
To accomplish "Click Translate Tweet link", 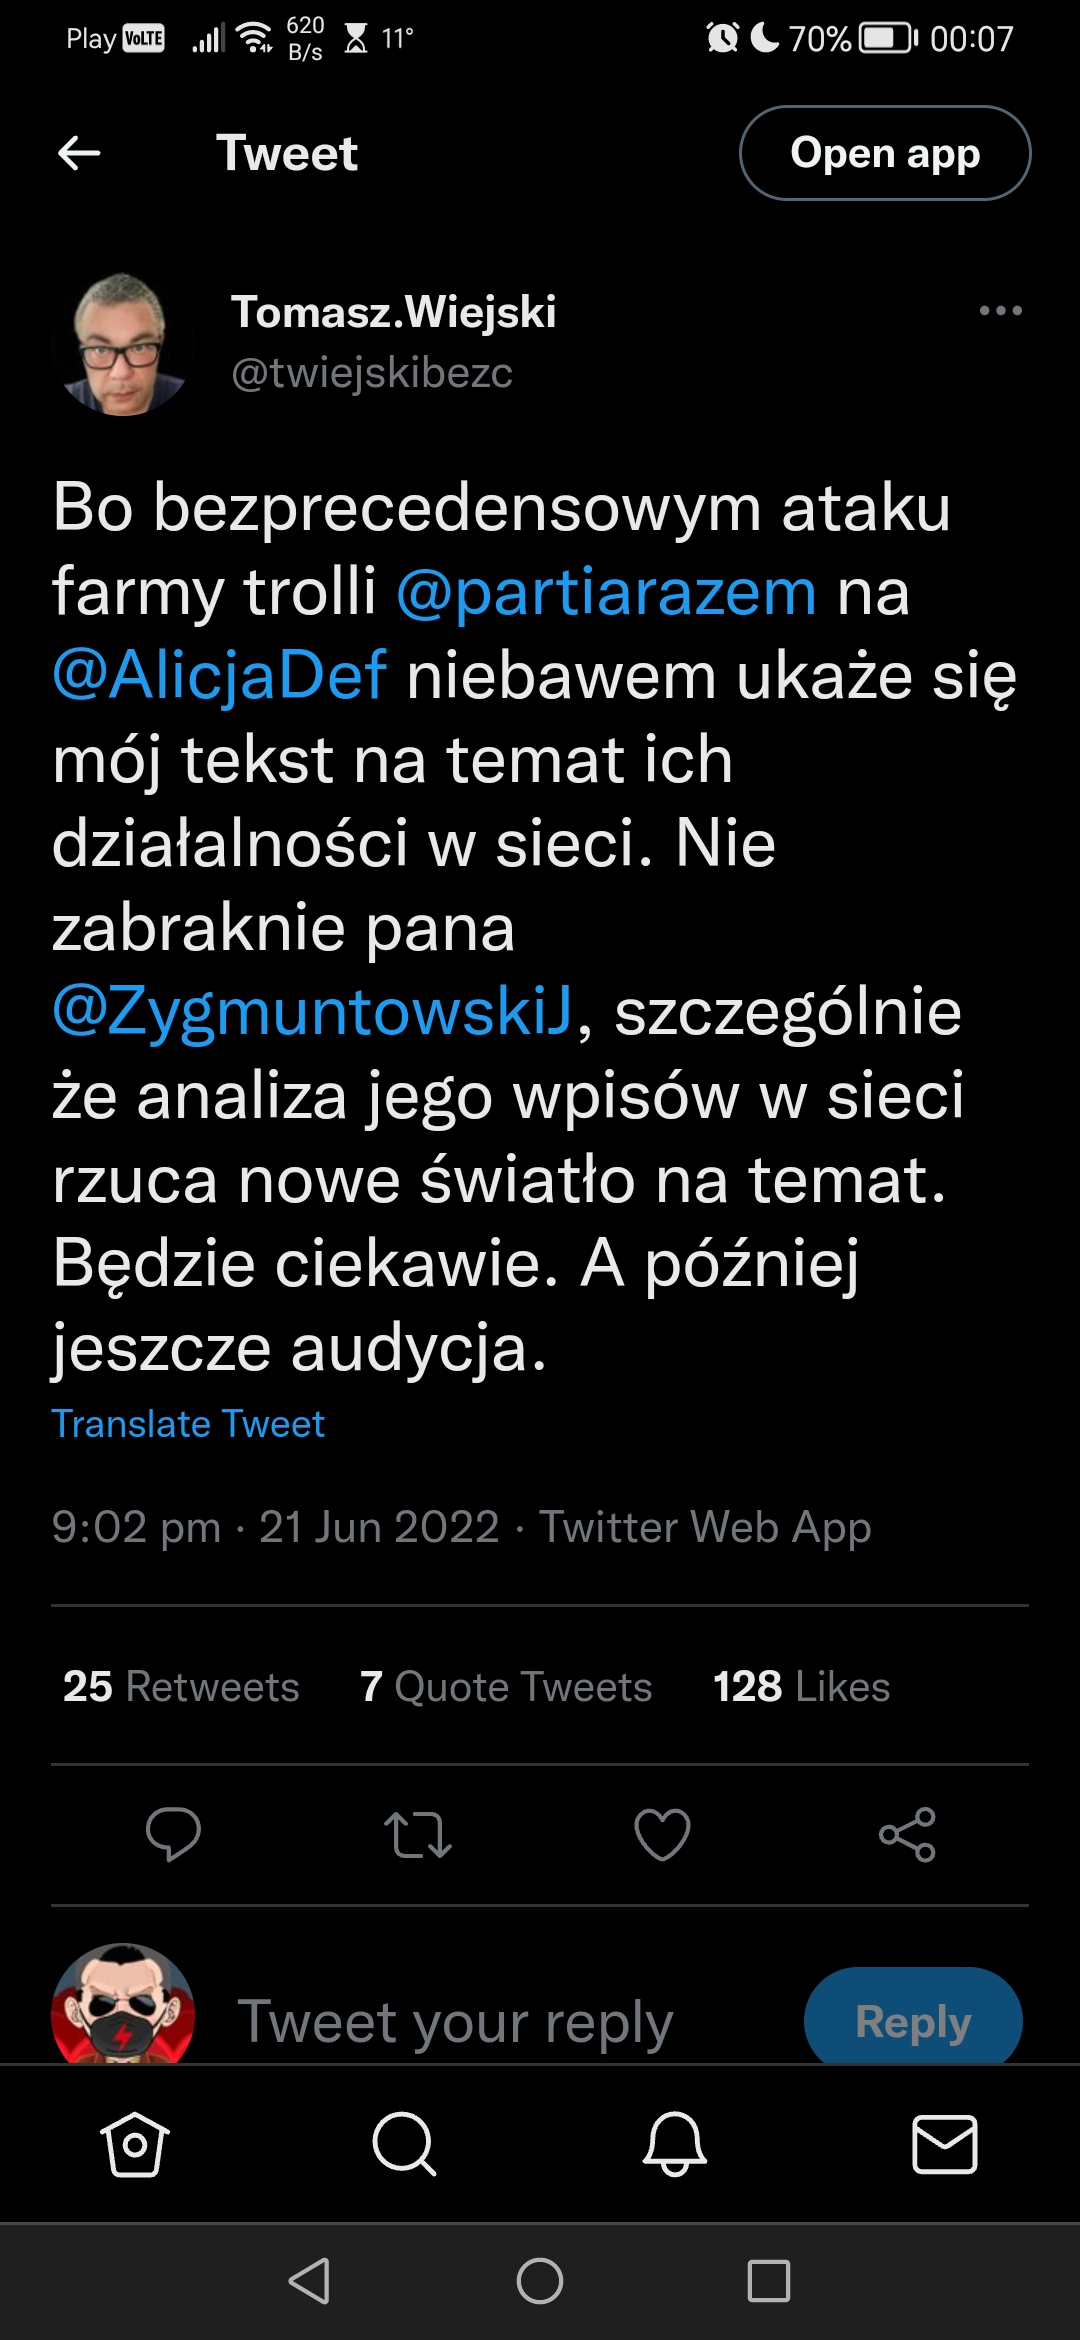I will [x=188, y=1424].
